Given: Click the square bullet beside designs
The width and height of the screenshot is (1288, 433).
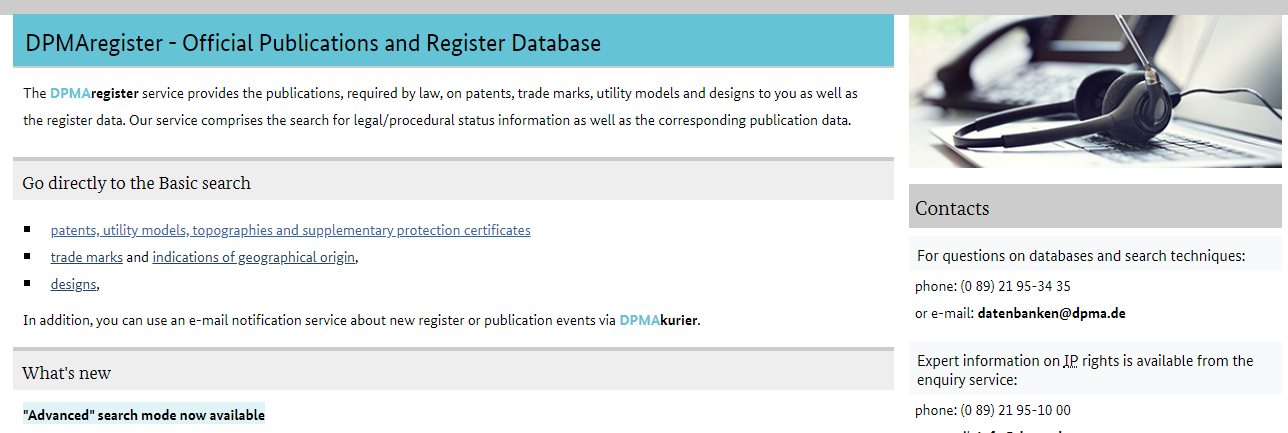Looking at the screenshot, I should point(27,284).
